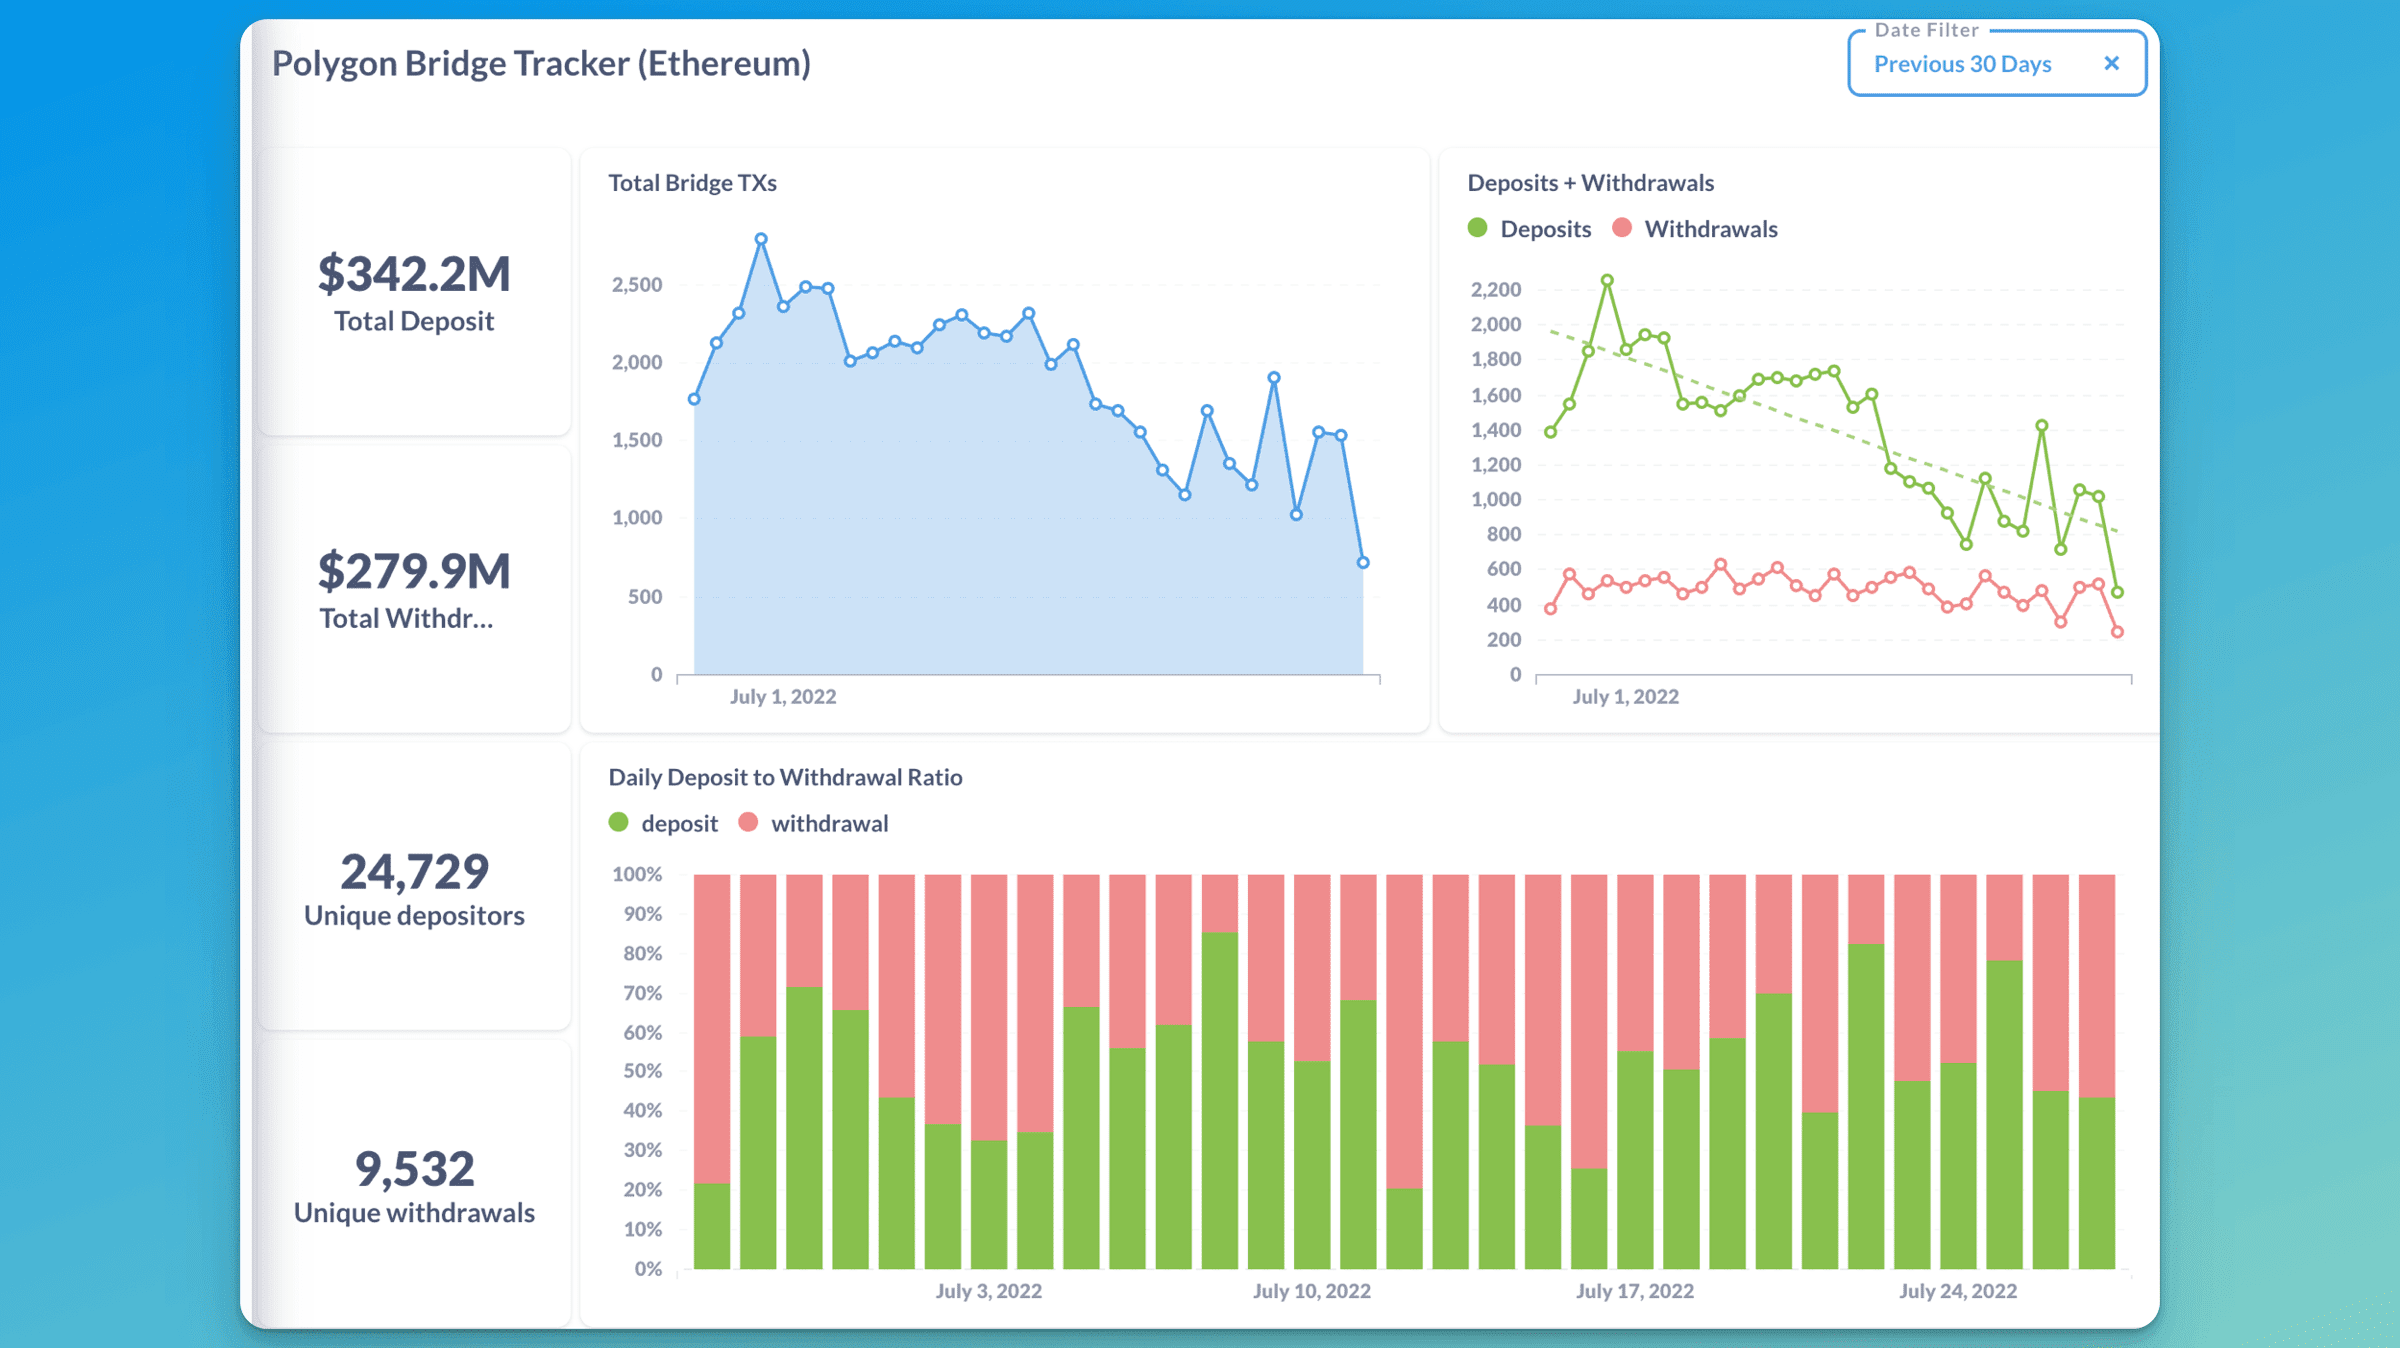This screenshot has width=2400, height=1348.
Task: Select last pink Withdrawals data point
Action: point(2117,632)
